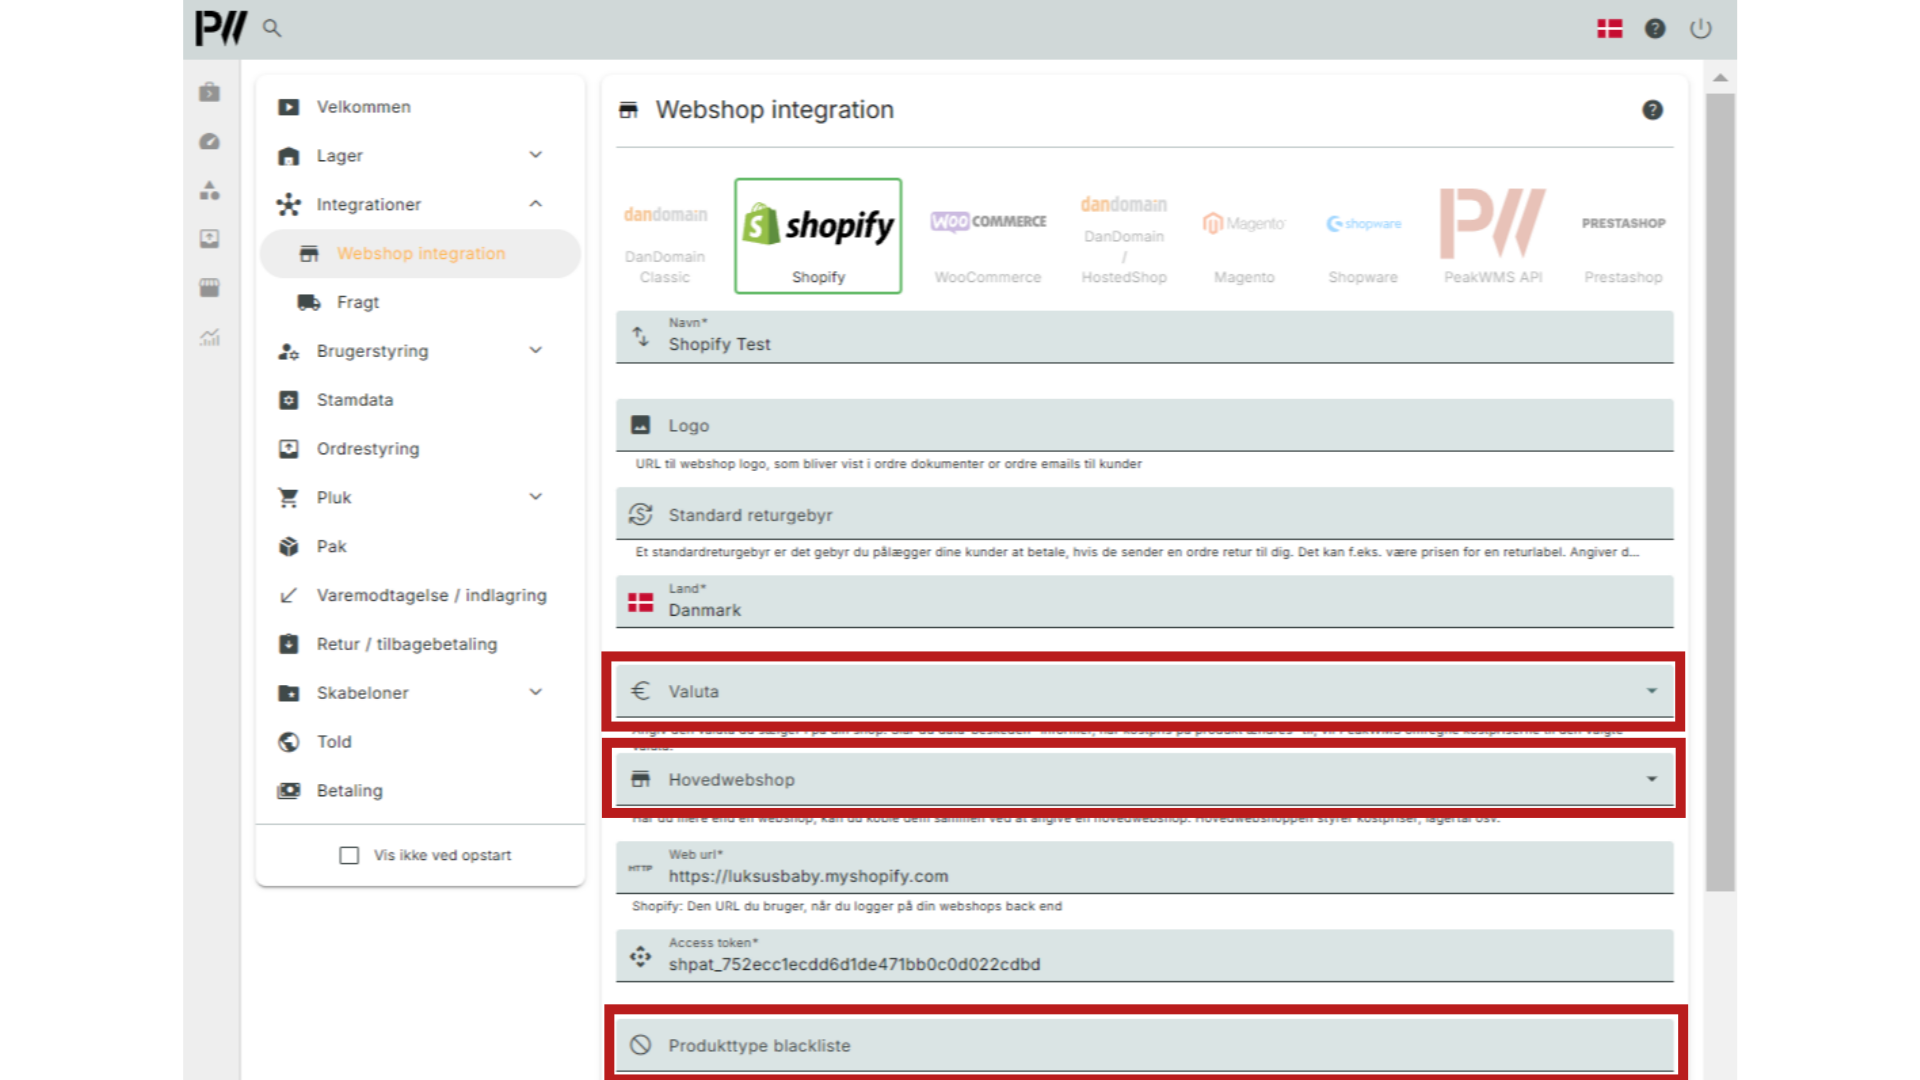Open the Pak menu item
The width and height of the screenshot is (1920, 1080).
[x=420, y=547]
